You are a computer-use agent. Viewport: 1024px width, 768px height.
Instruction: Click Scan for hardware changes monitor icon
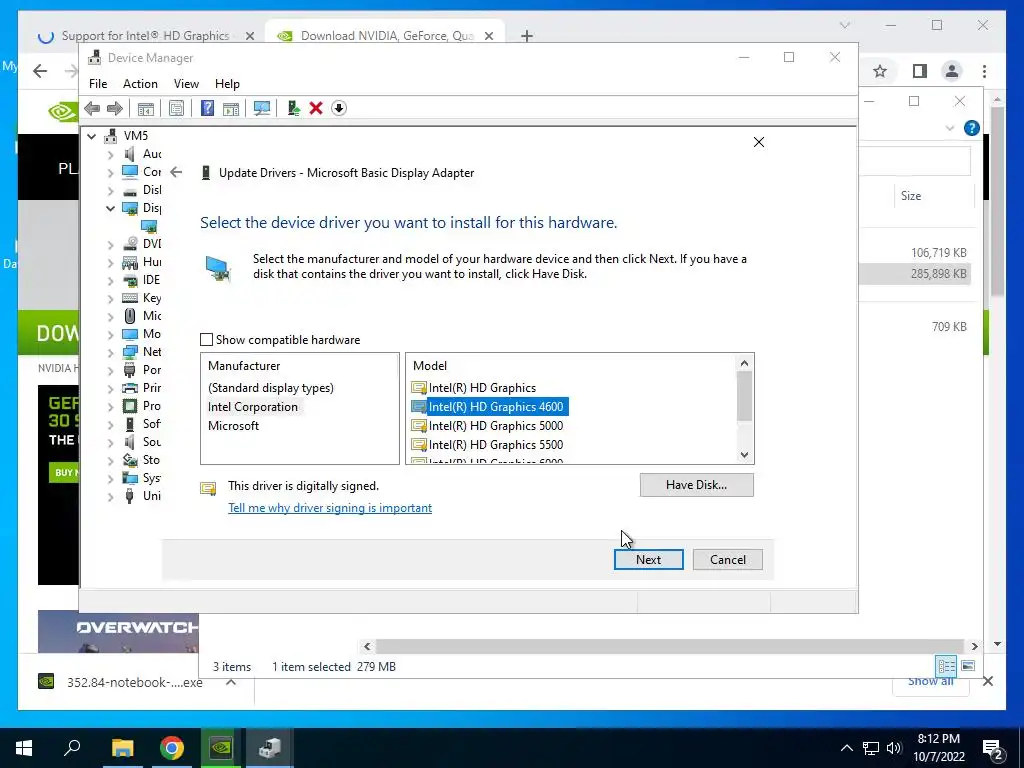(262, 108)
